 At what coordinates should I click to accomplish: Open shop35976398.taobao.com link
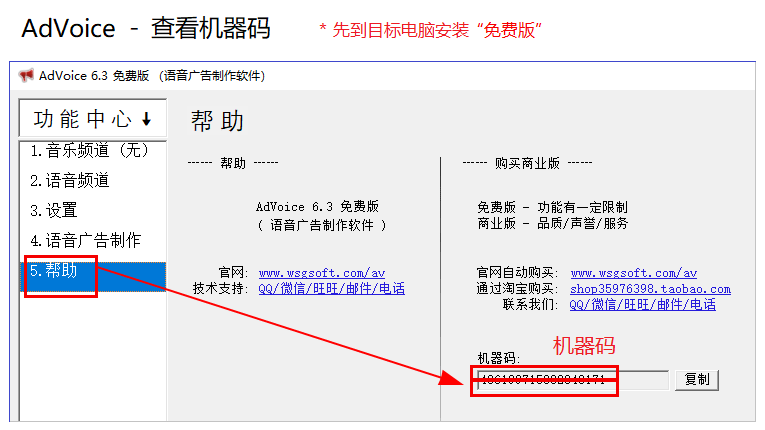(650, 289)
